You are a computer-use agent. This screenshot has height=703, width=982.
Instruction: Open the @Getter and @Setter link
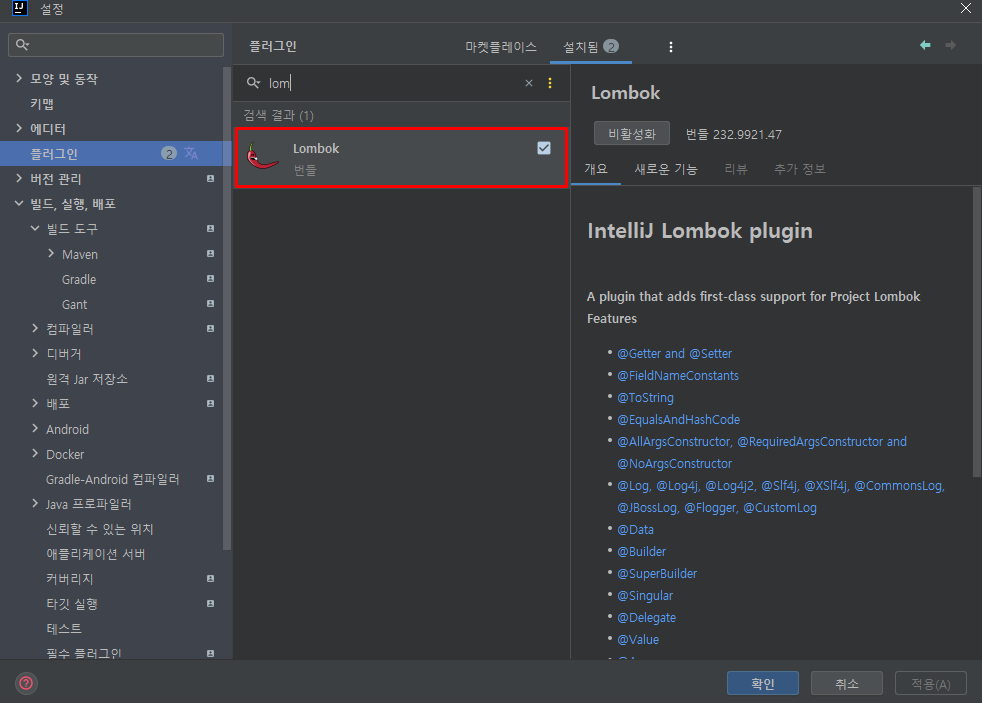point(674,354)
